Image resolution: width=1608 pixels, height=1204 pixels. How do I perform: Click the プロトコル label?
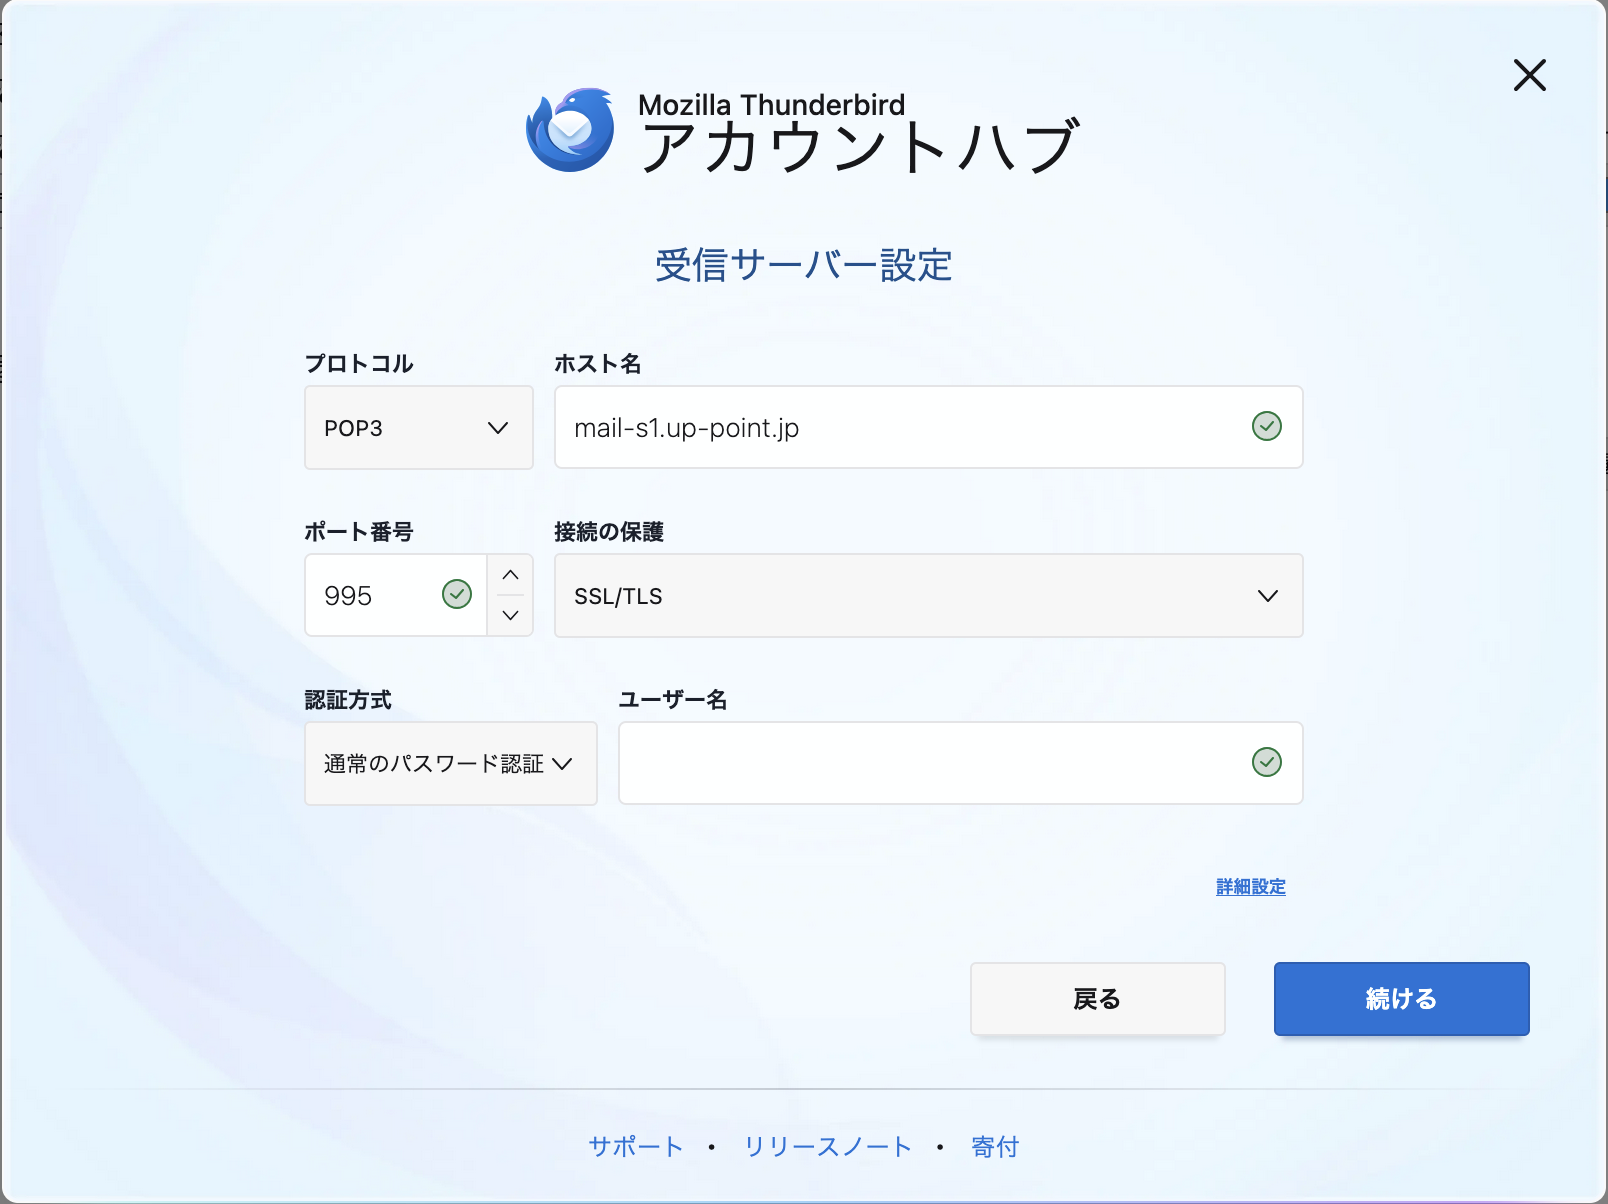[359, 364]
